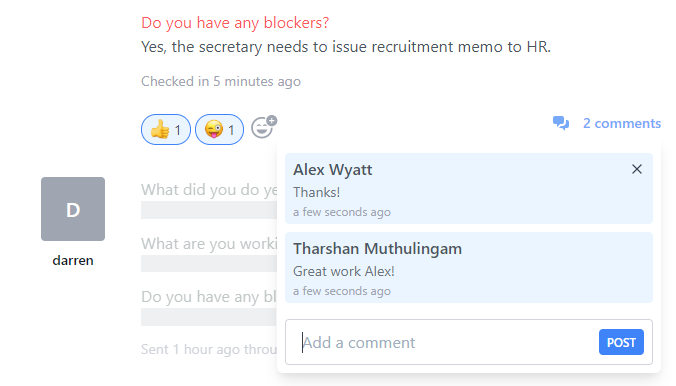
Task: Click the 'Great work Alex!' comment text
Action: 344,271
